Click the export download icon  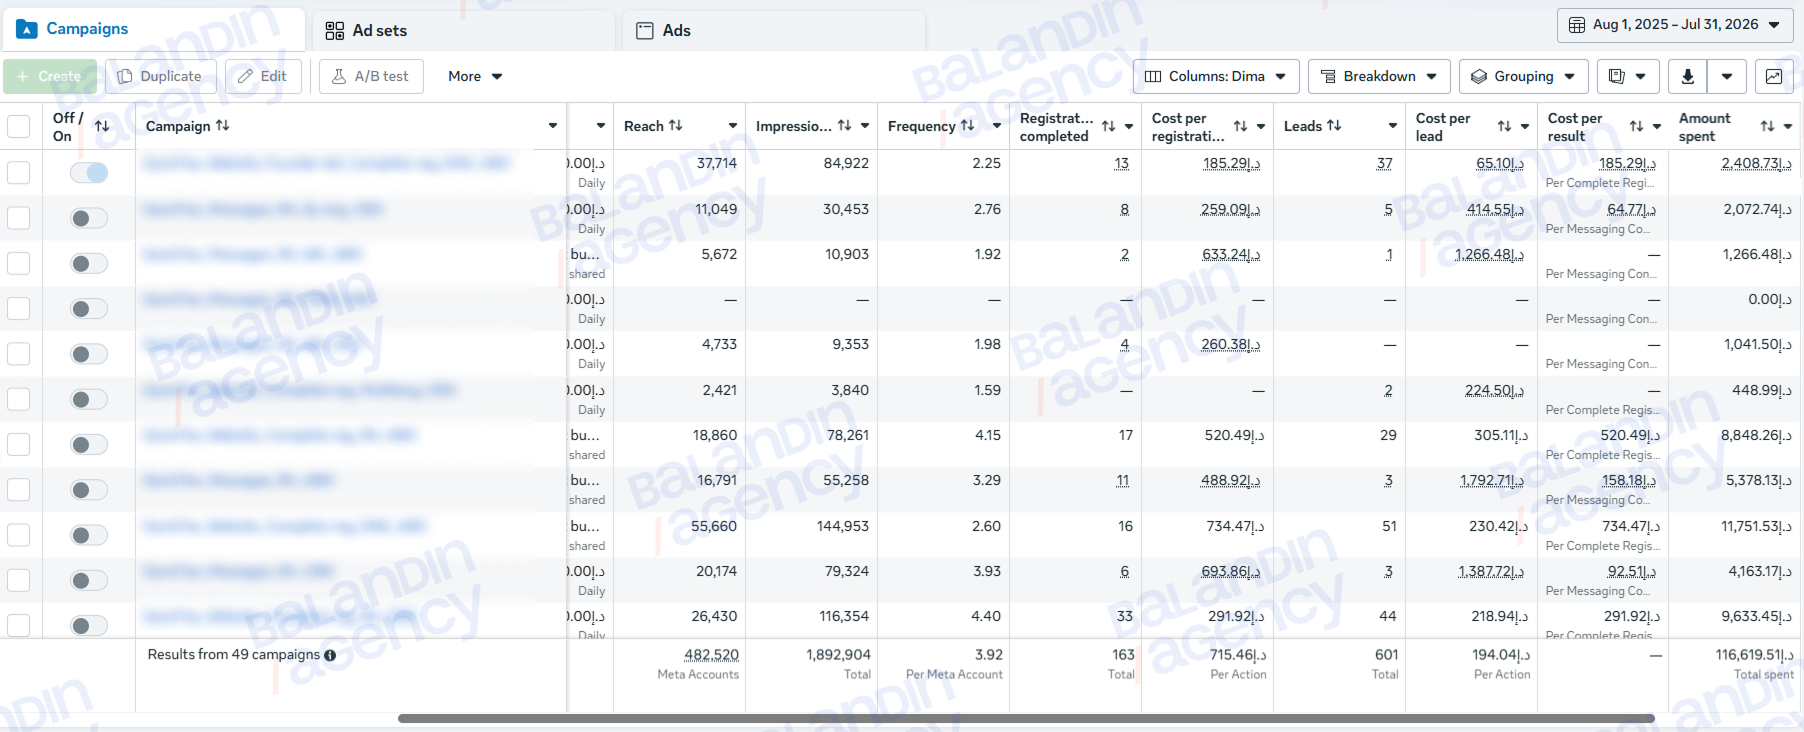1687,76
